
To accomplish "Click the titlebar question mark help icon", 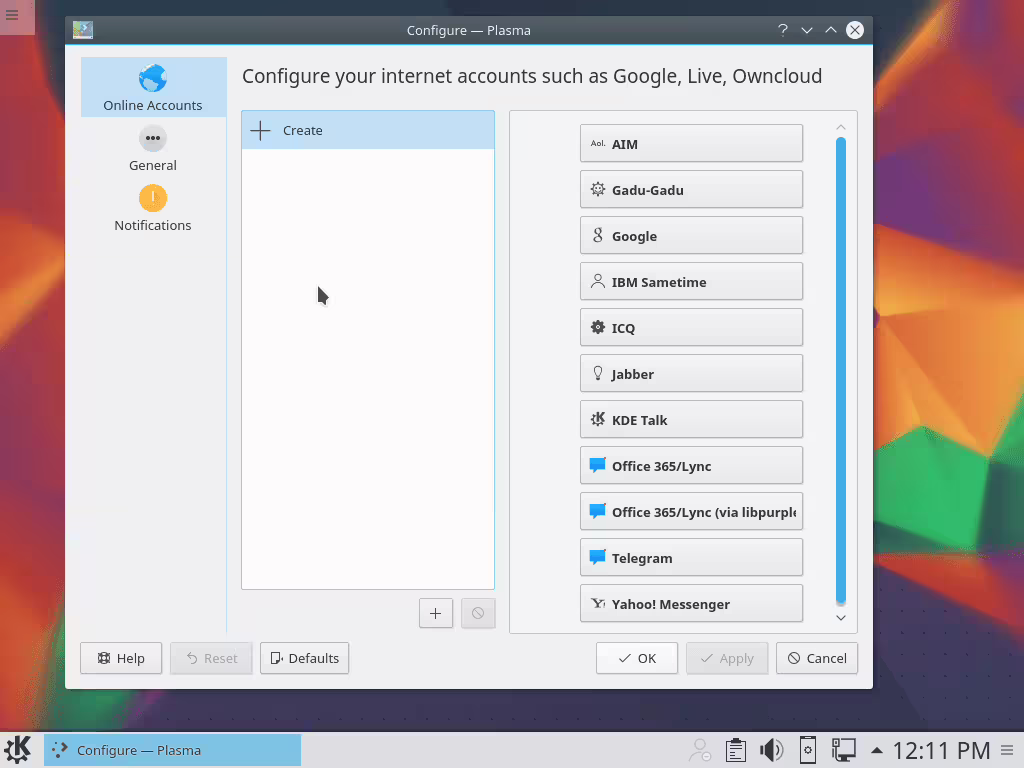I will point(783,30).
